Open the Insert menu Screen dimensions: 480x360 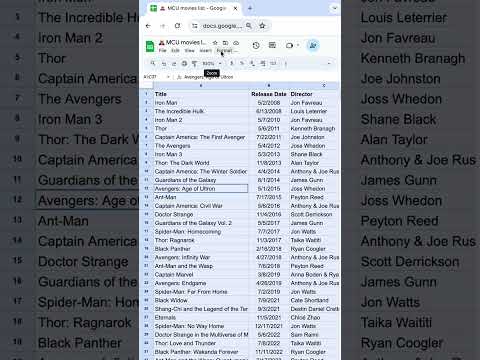coord(206,51)
